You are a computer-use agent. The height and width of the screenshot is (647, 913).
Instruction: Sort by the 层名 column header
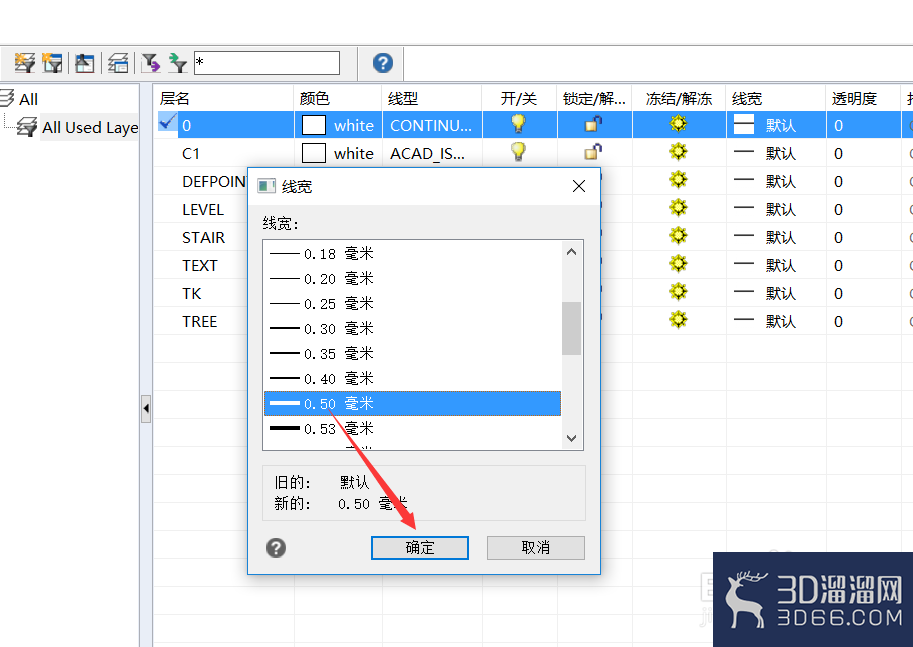coord(223,98)
